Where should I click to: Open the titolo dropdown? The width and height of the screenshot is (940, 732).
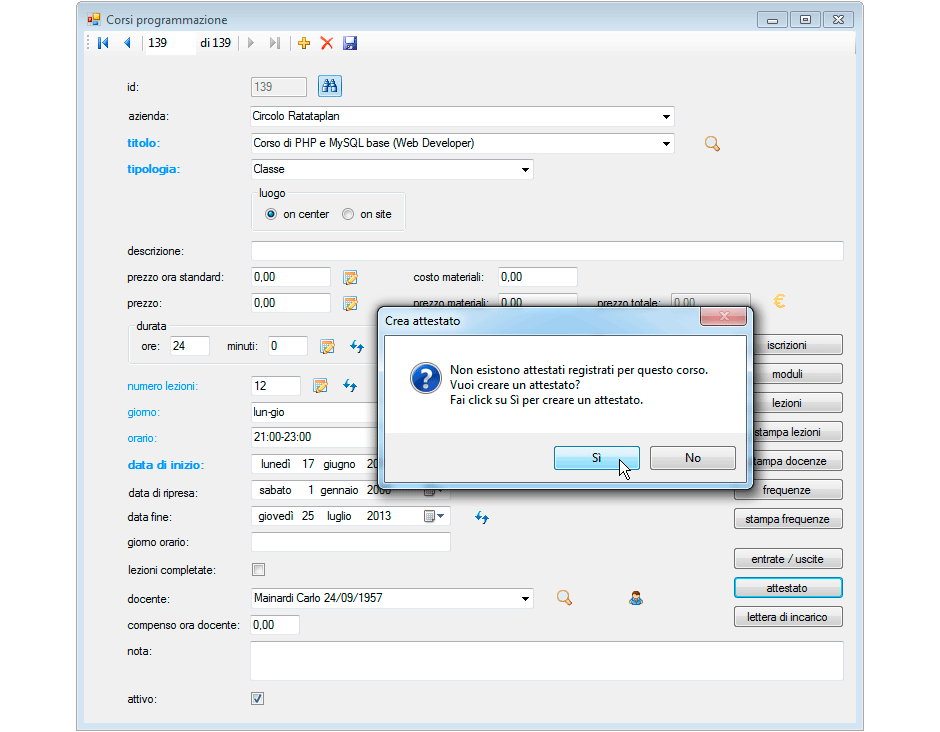click(x=666, y=143)
